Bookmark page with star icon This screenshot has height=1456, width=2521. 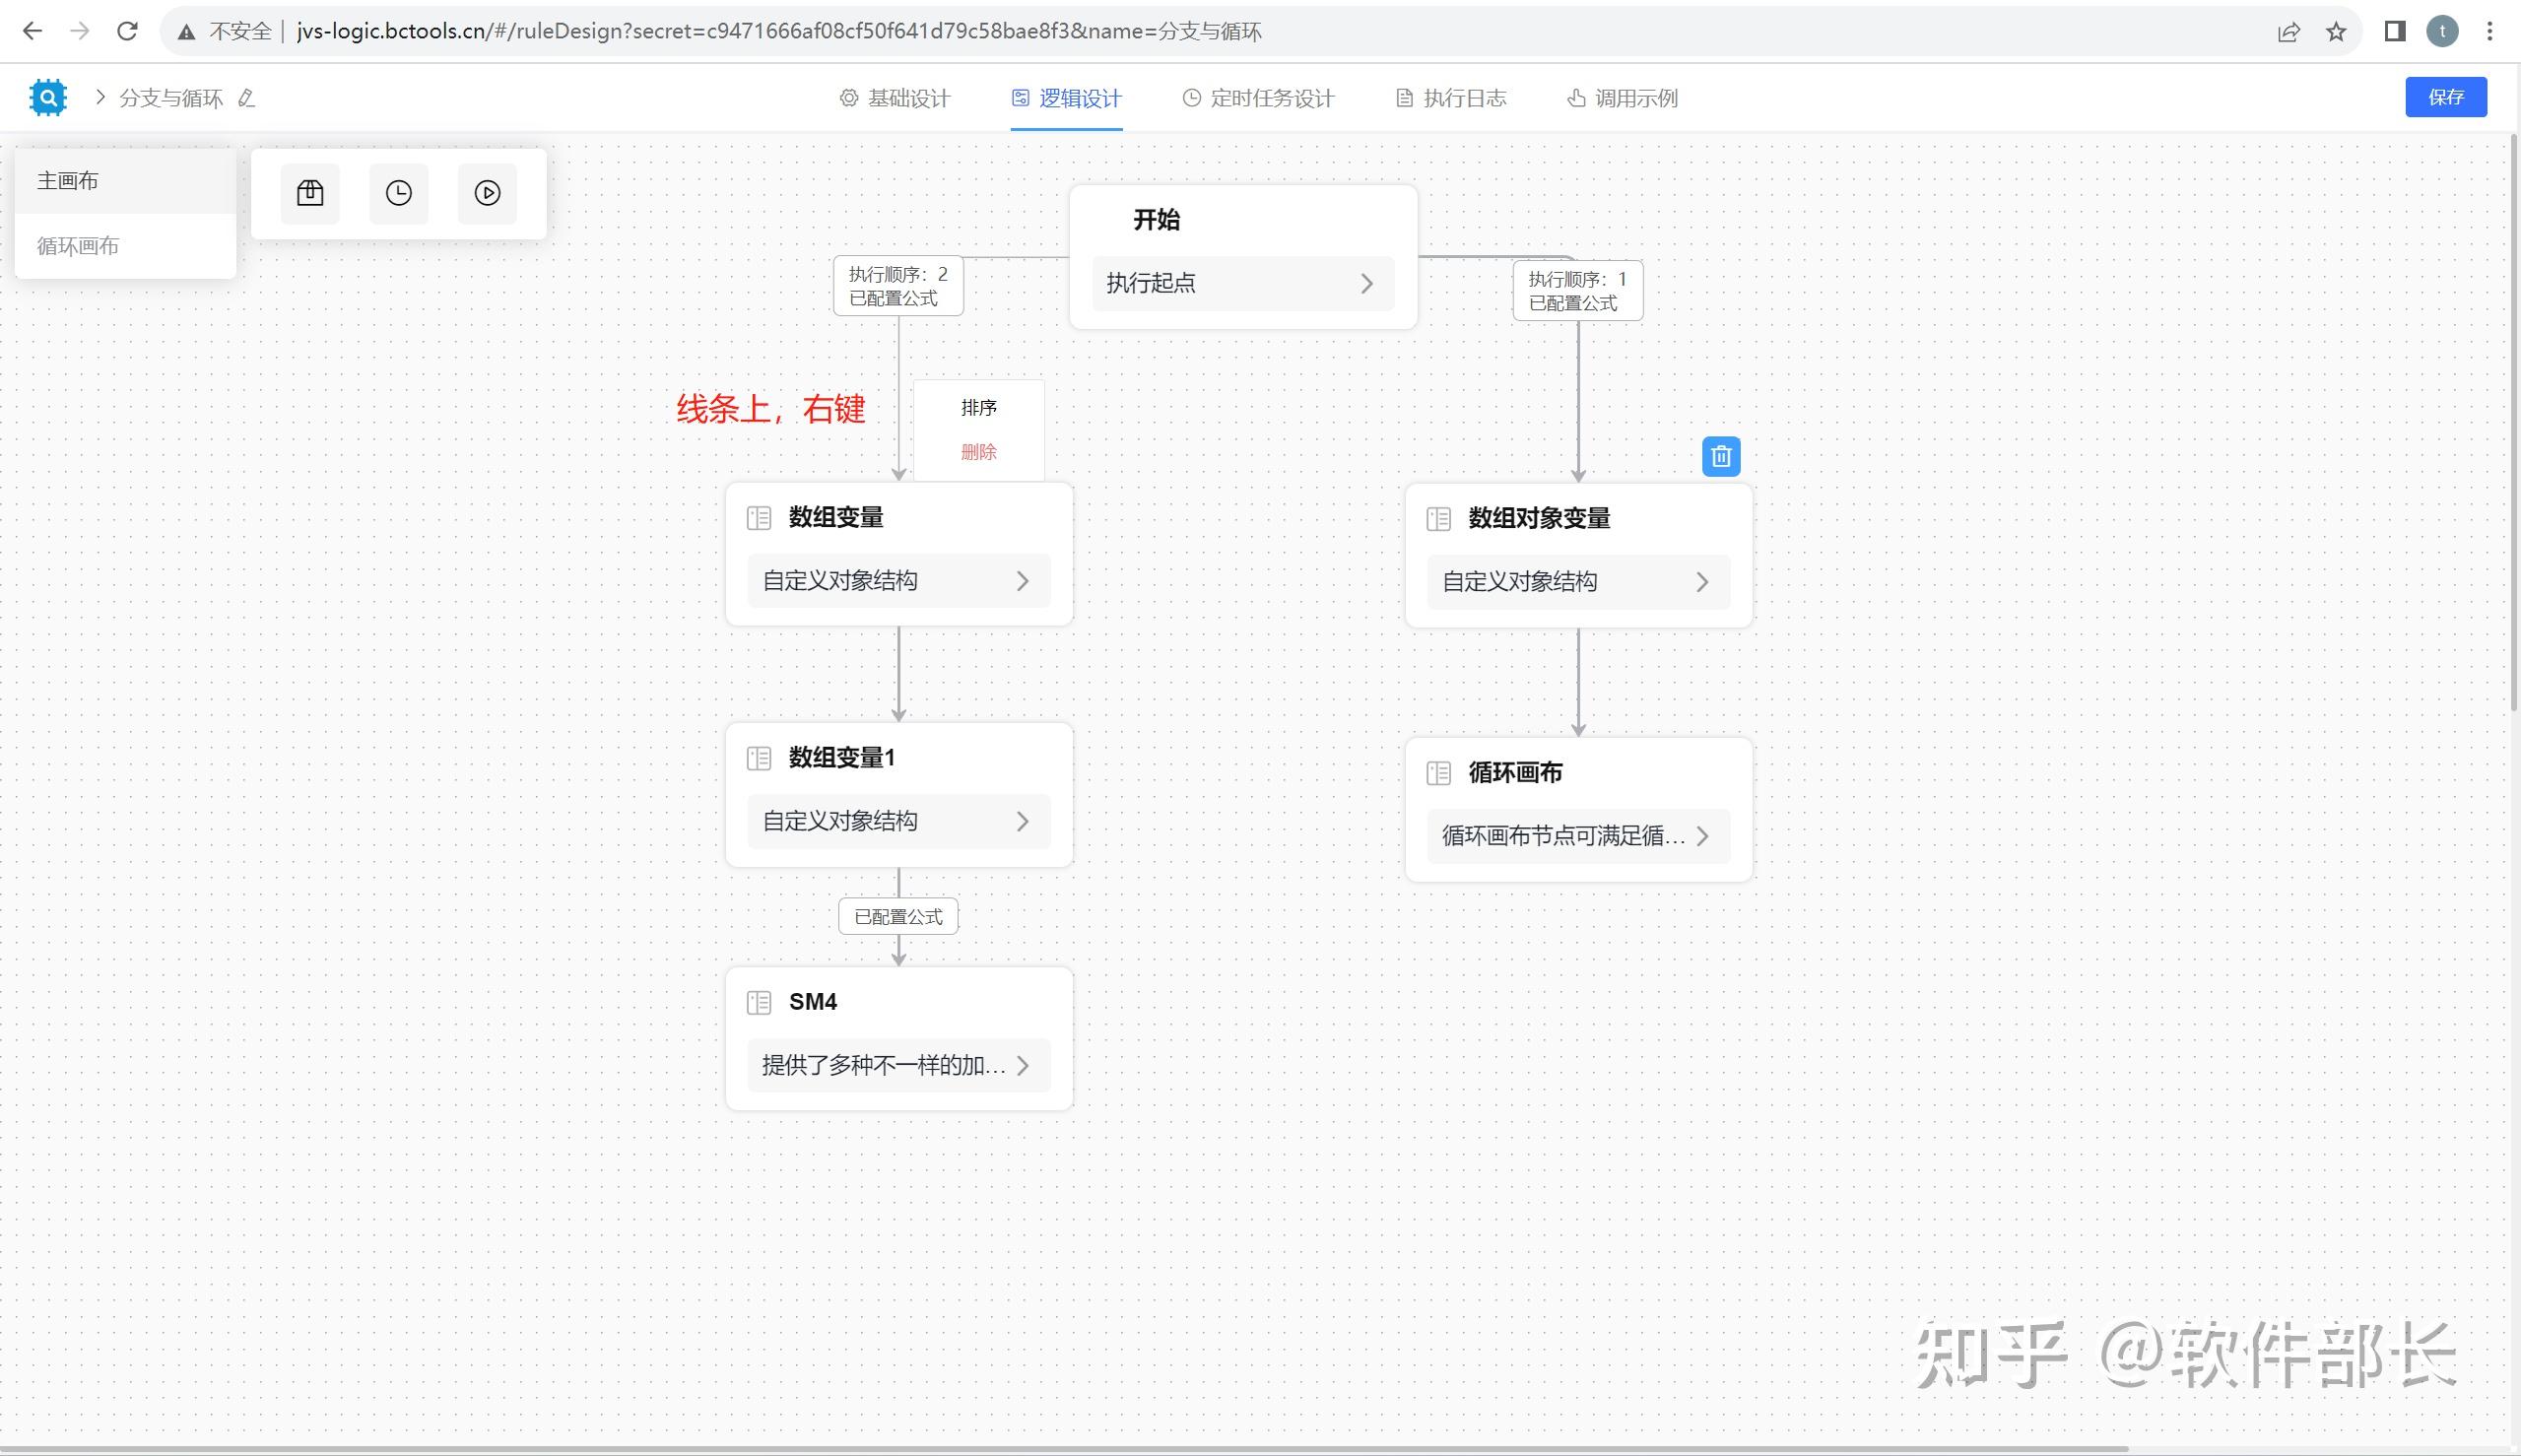[2335, 31]
